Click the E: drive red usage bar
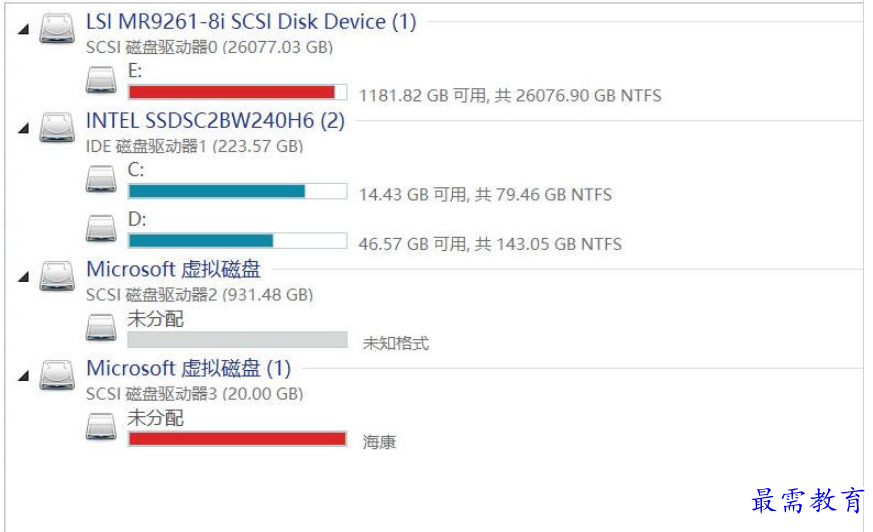 (x=238, y=92)
